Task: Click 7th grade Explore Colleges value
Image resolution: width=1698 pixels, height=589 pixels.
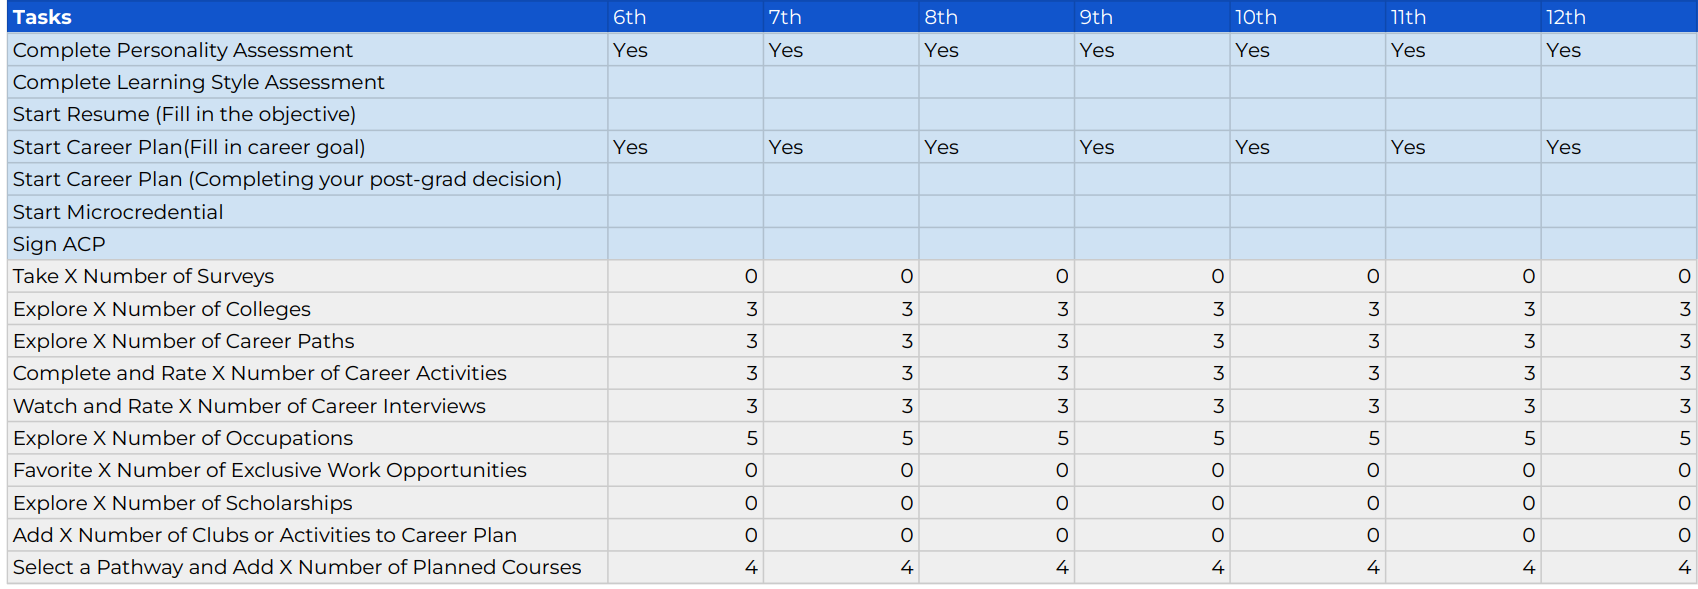Action: pyautogui.click(x=906, y=309)
